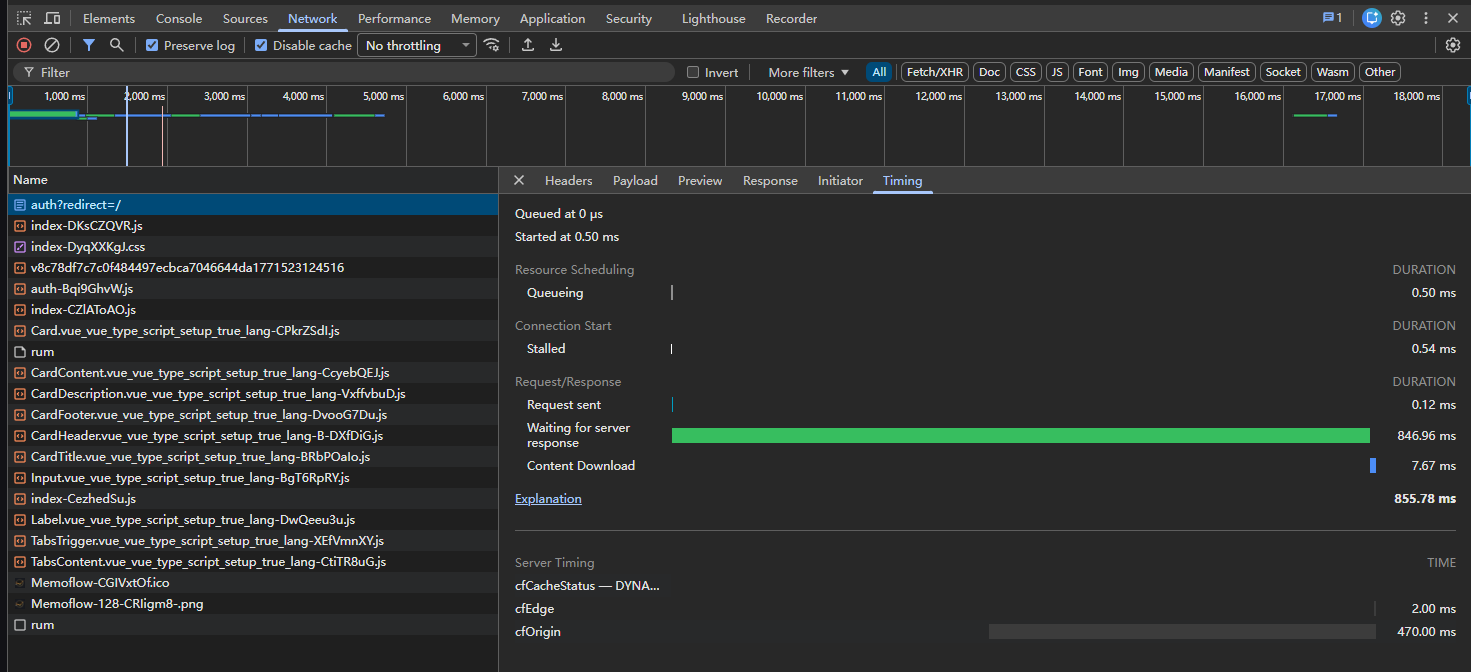
Task: Toggle the filter funnel icon
Action: tap(89, 45)
